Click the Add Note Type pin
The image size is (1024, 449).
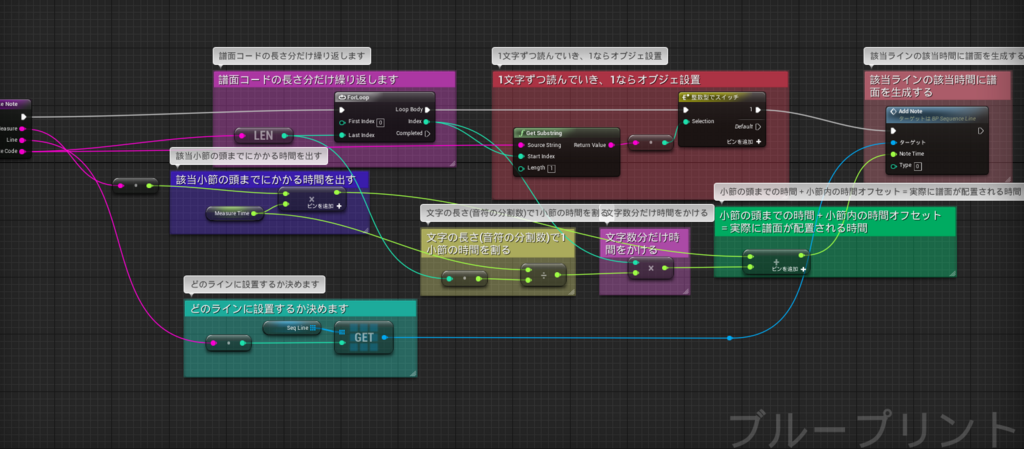point(894,166)
